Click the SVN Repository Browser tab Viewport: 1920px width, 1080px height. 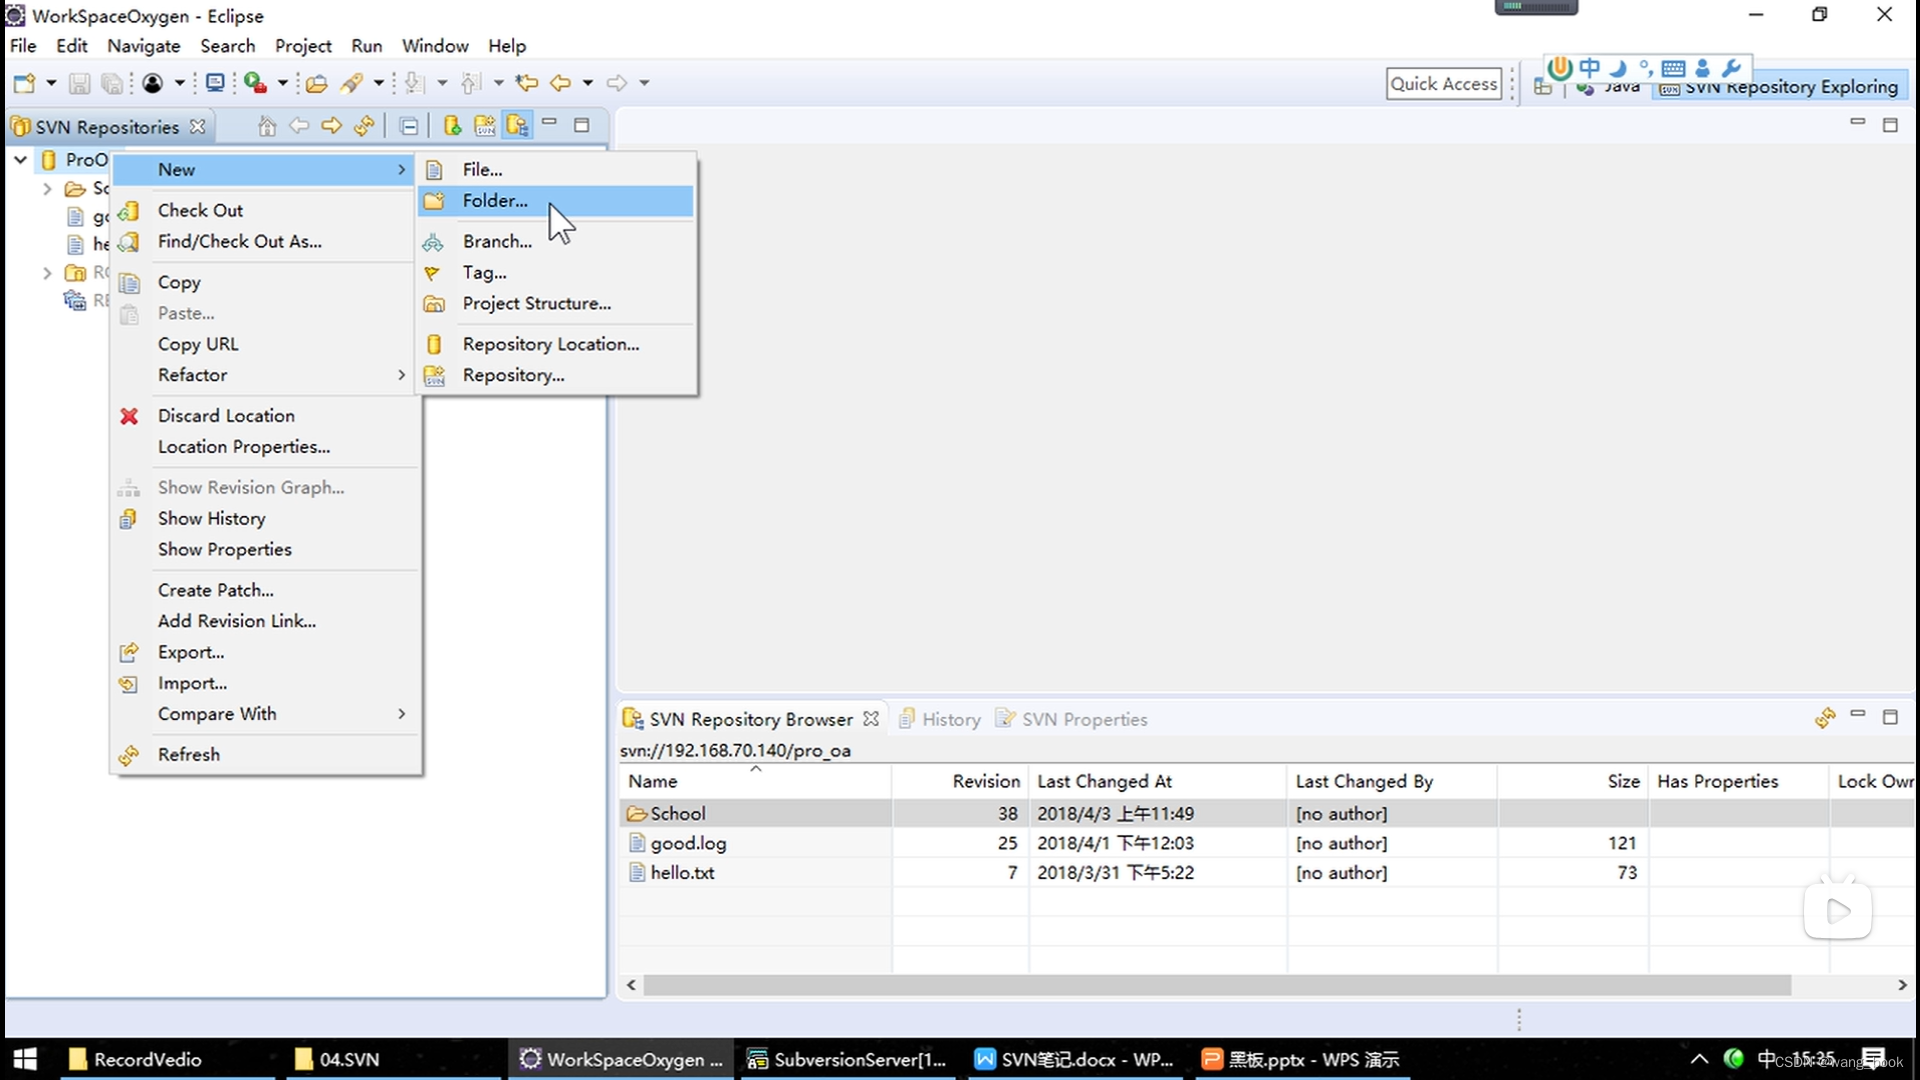pos(750,719)
